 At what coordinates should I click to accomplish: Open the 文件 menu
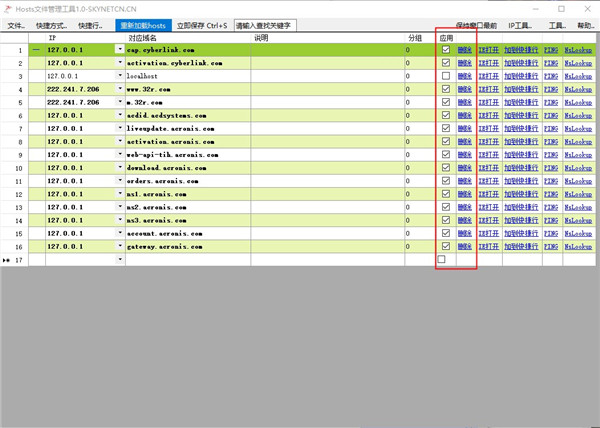click(16, 25)
